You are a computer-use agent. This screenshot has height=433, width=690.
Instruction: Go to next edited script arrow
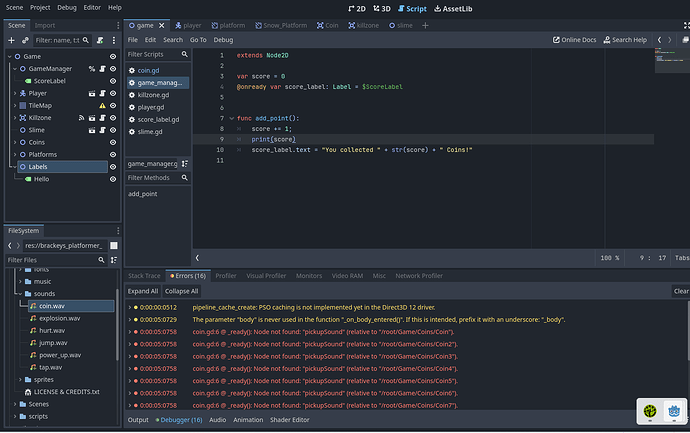tap(670, 40)
